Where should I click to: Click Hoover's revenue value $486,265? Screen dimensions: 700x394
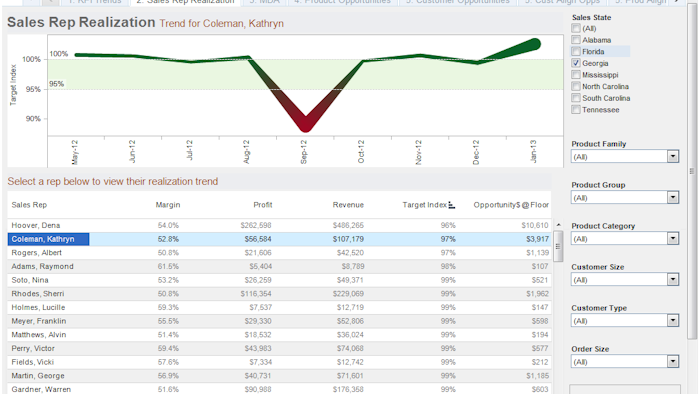click(x=348, y=225)
